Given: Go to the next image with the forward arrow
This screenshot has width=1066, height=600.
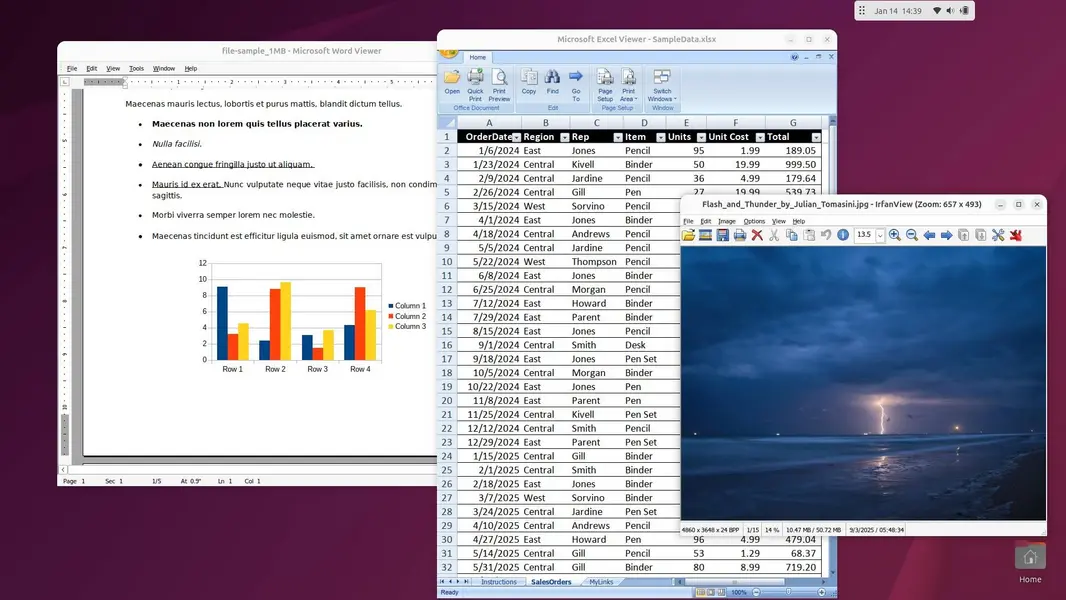Looking at the screenshot, I should [x=944, y=235].
